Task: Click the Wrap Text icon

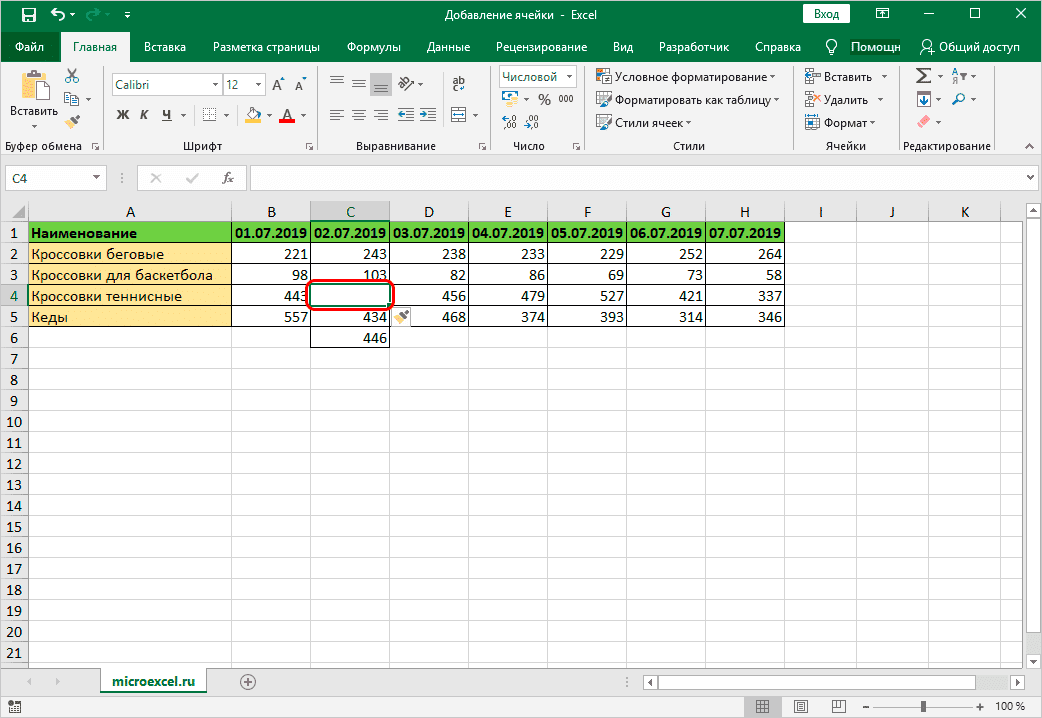Action: click(x=459, y=85)
